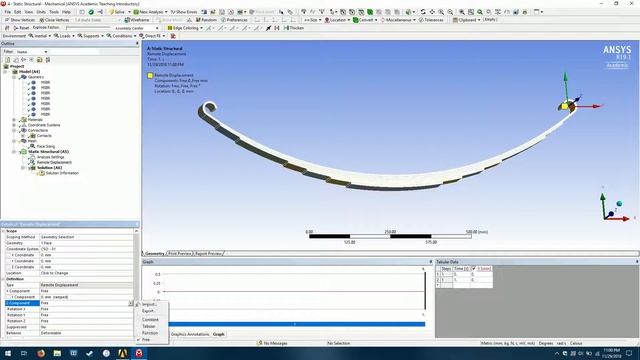
Task: Collapse the Geometry tree node
Action: tap(14, 77)
